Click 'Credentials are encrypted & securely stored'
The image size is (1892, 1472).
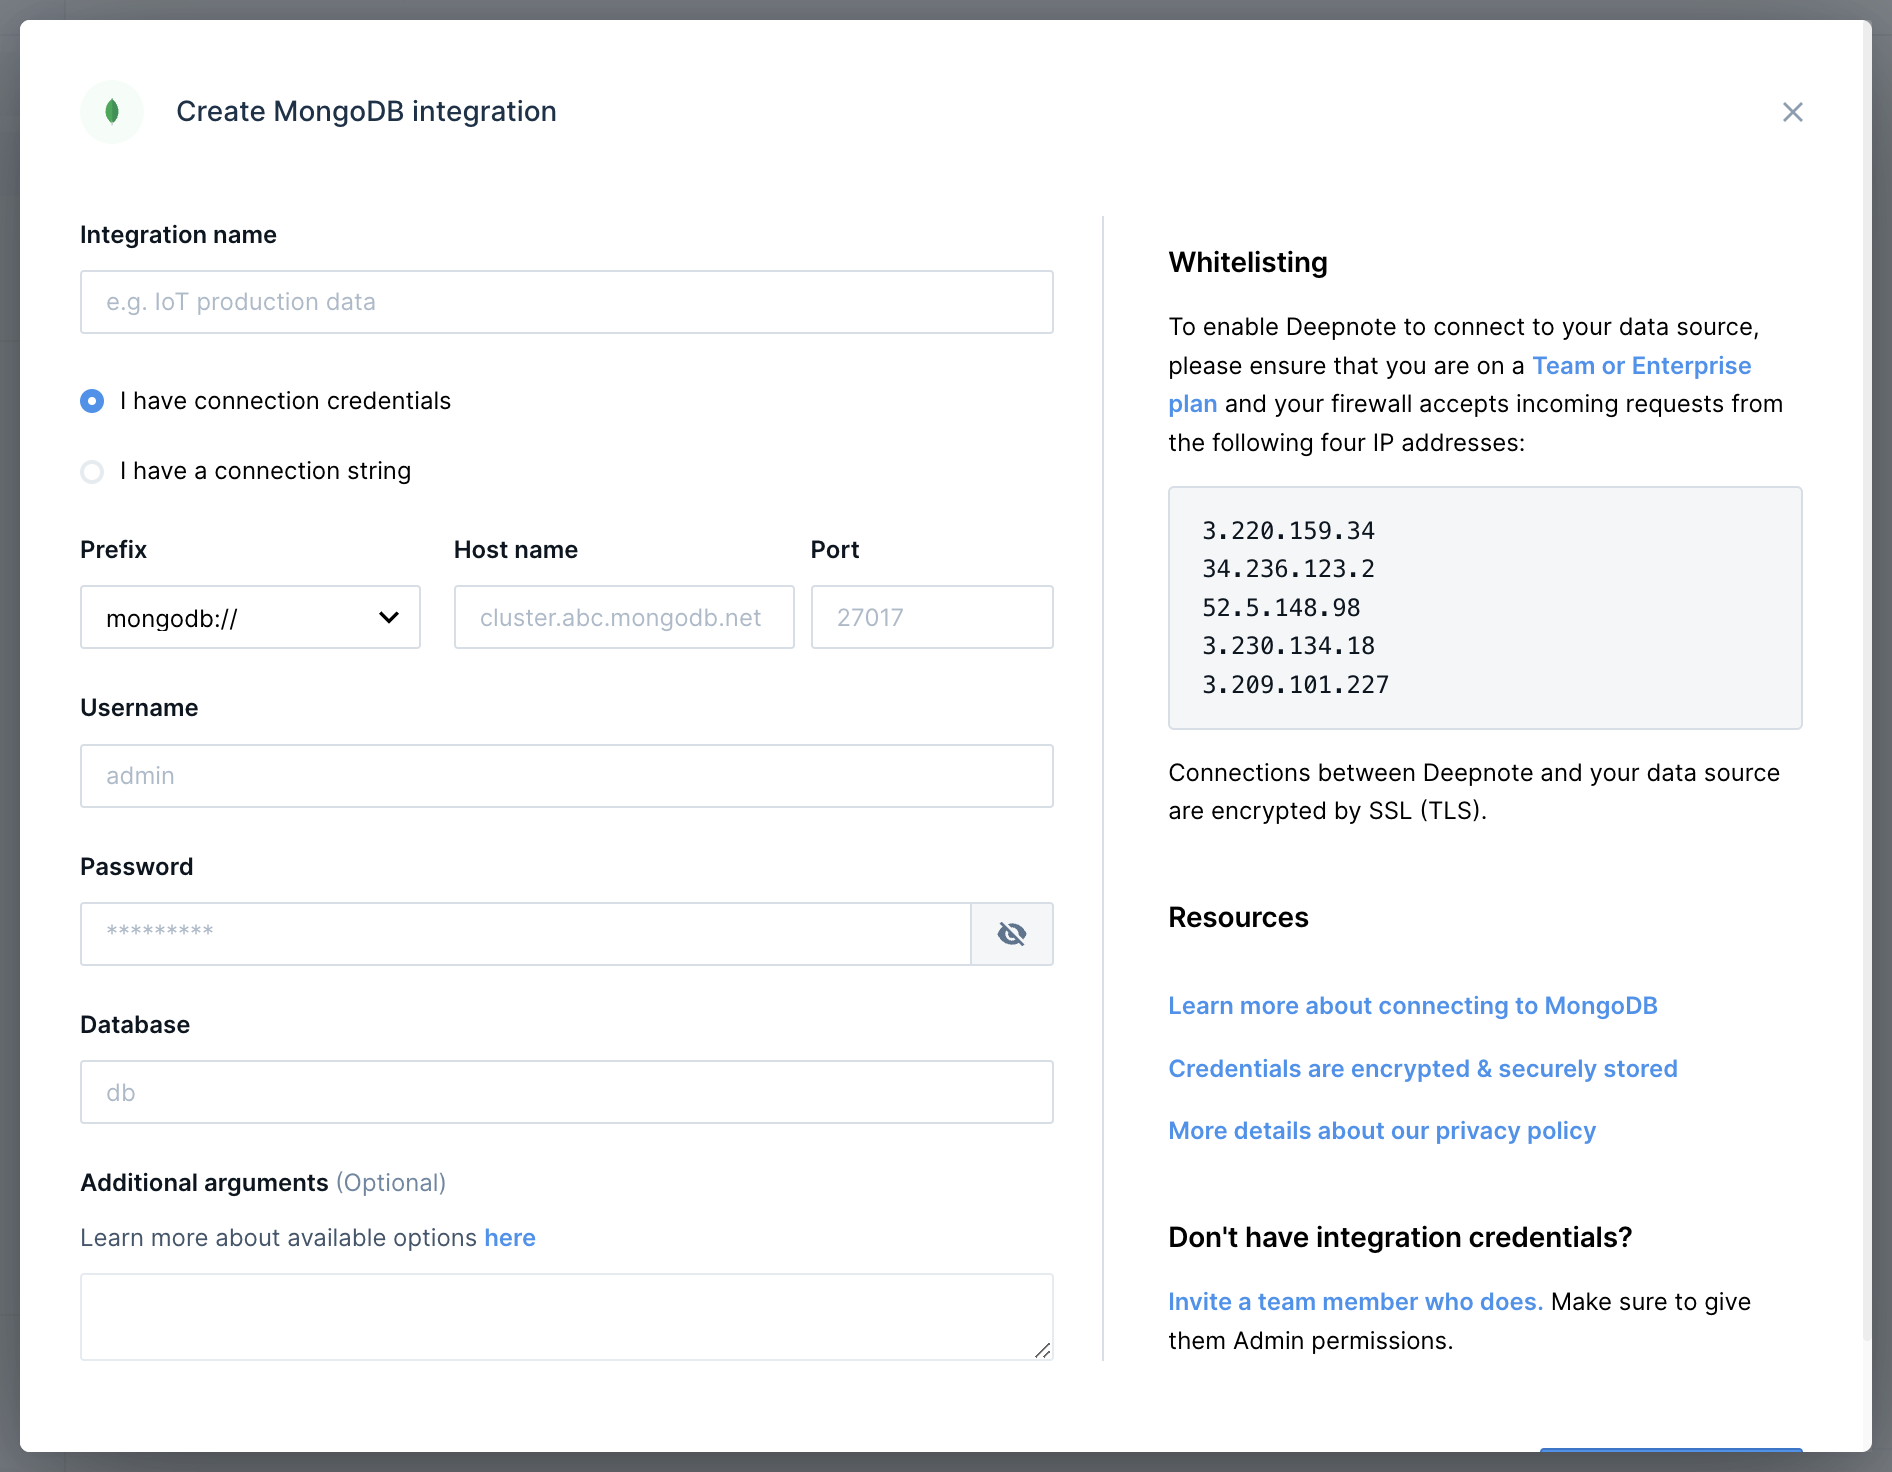1422,1069
